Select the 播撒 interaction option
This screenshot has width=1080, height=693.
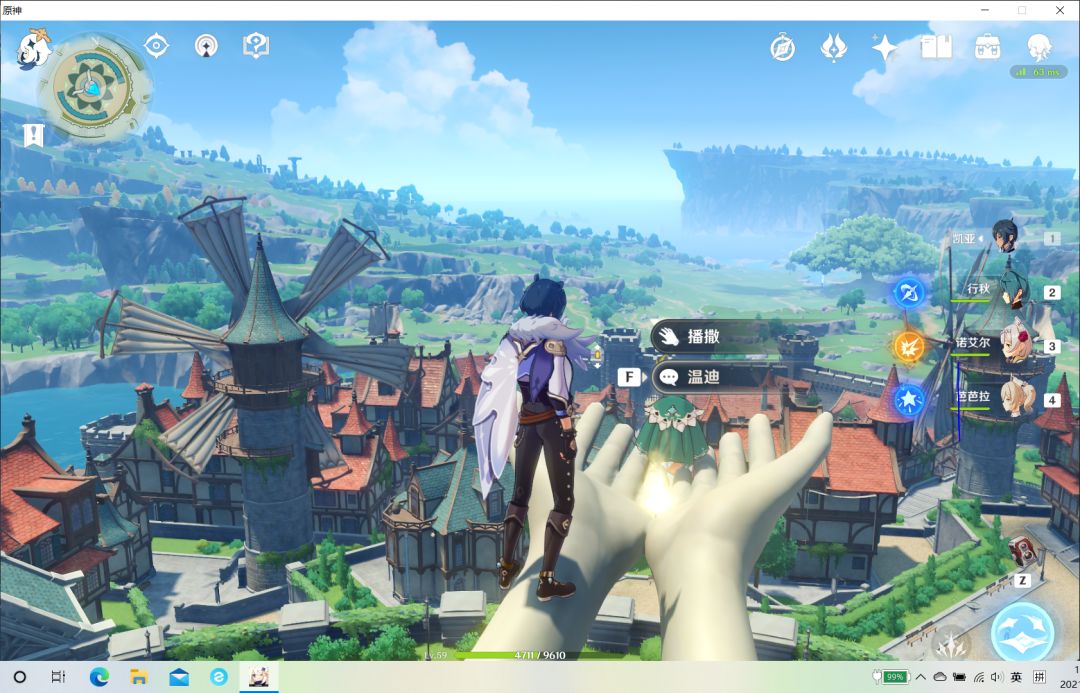(716, 336)
